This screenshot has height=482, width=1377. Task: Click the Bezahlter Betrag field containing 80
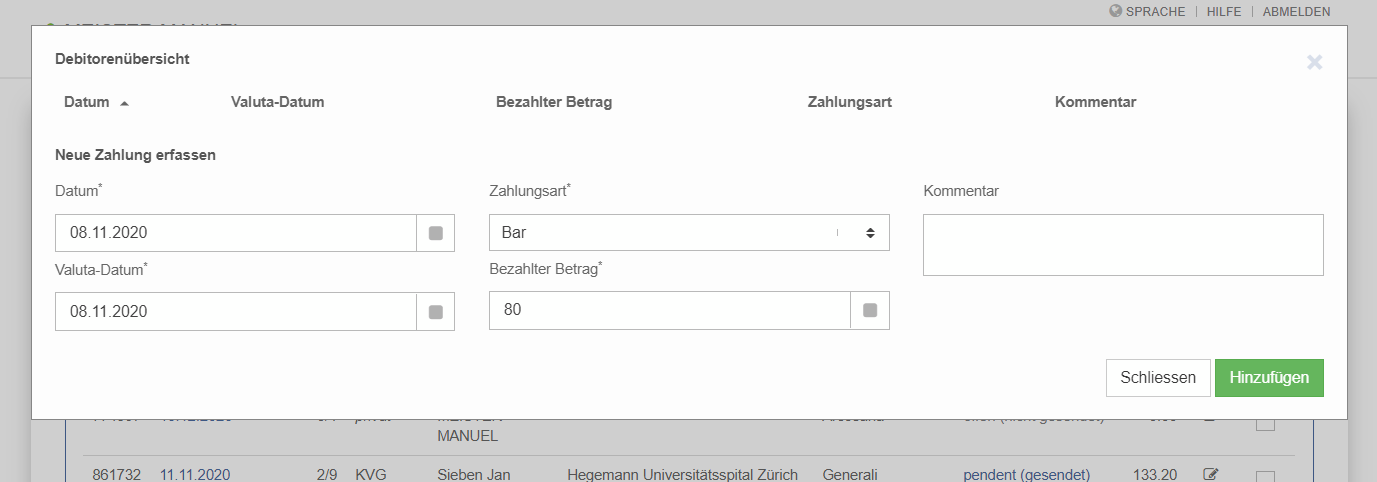669,311
